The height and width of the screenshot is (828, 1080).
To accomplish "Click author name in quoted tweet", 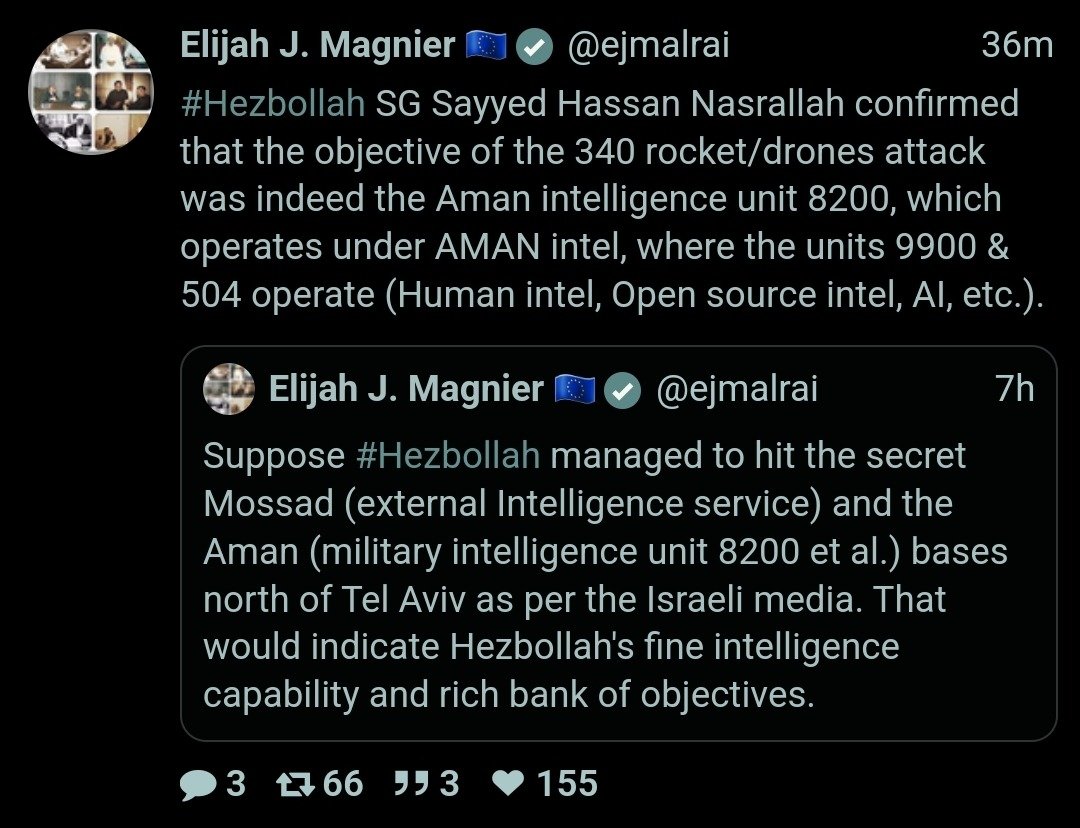I will 406,389.
